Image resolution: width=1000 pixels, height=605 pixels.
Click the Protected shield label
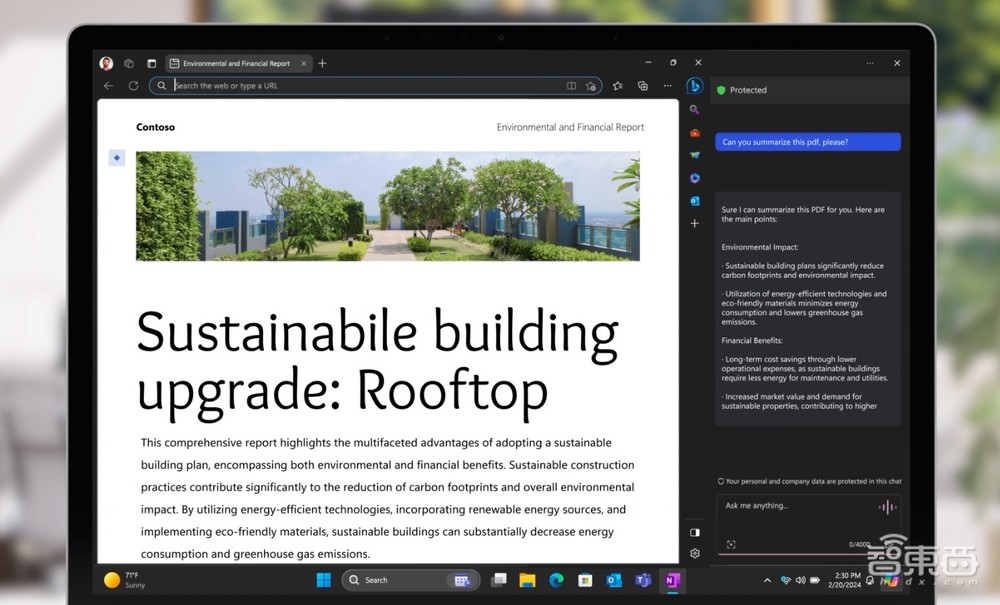741,90
